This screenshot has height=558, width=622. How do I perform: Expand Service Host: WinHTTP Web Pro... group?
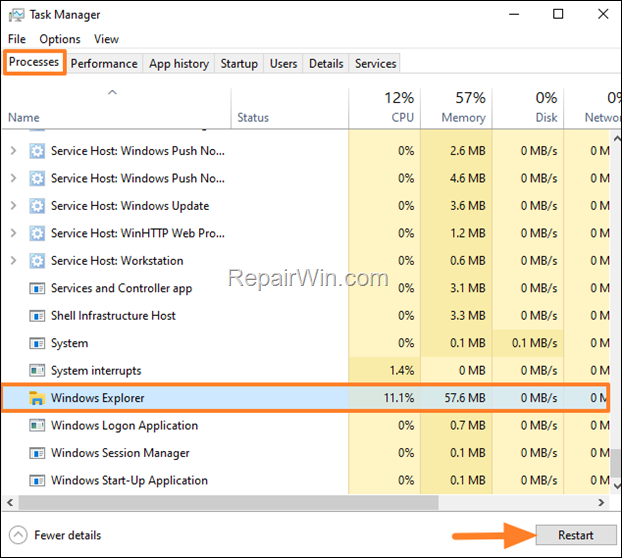[13, 233]
